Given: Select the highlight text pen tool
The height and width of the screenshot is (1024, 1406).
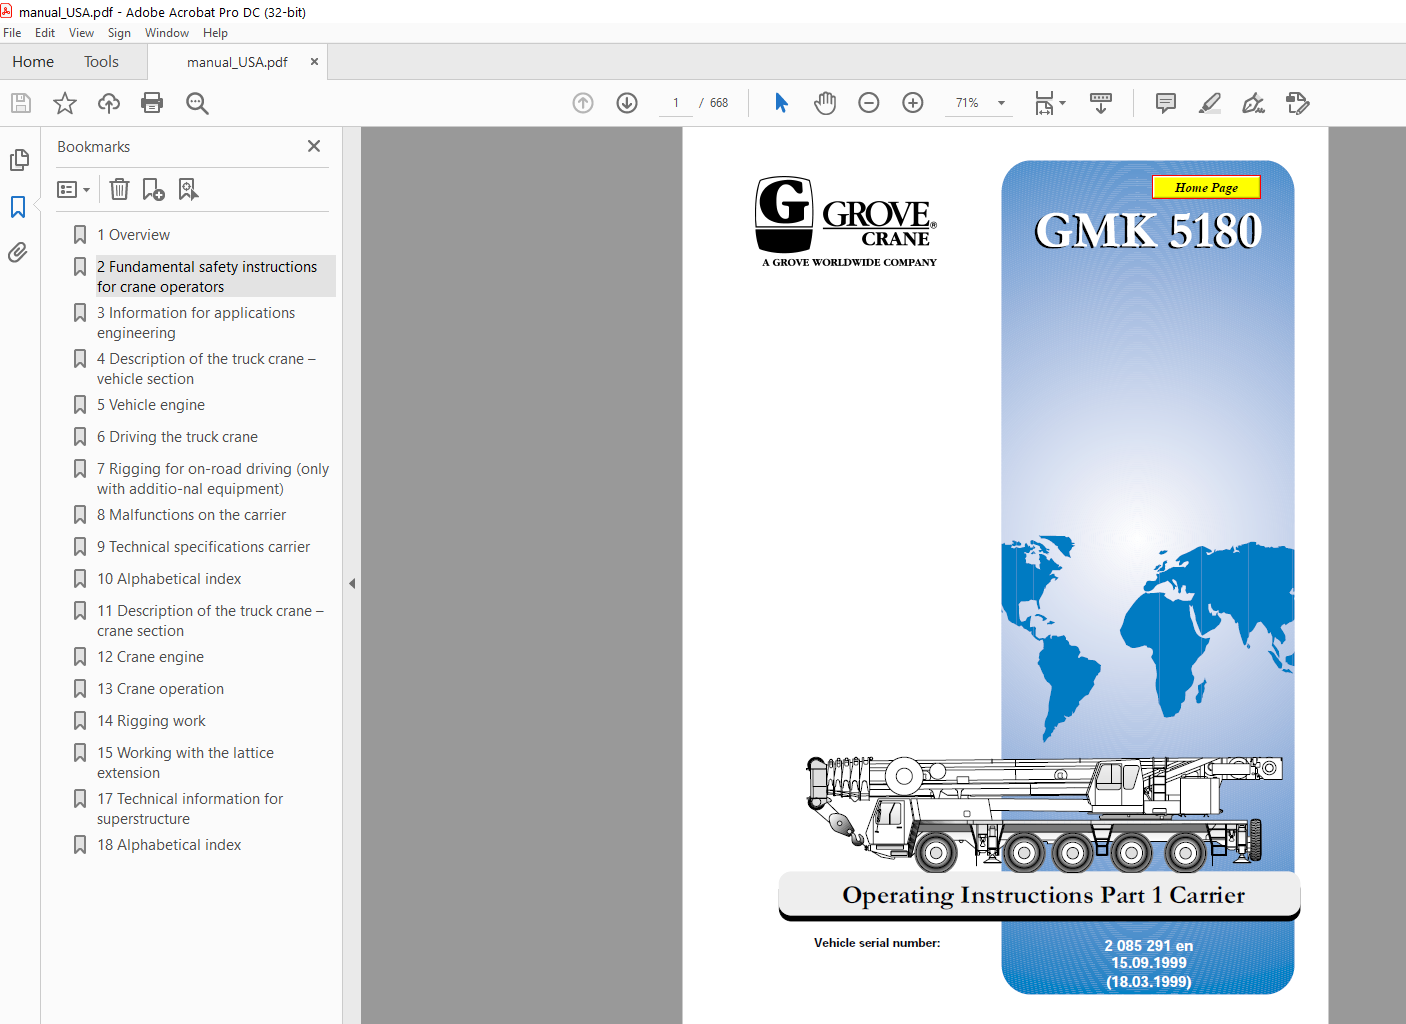Looking at the screenshot, I should point(1210,103).
